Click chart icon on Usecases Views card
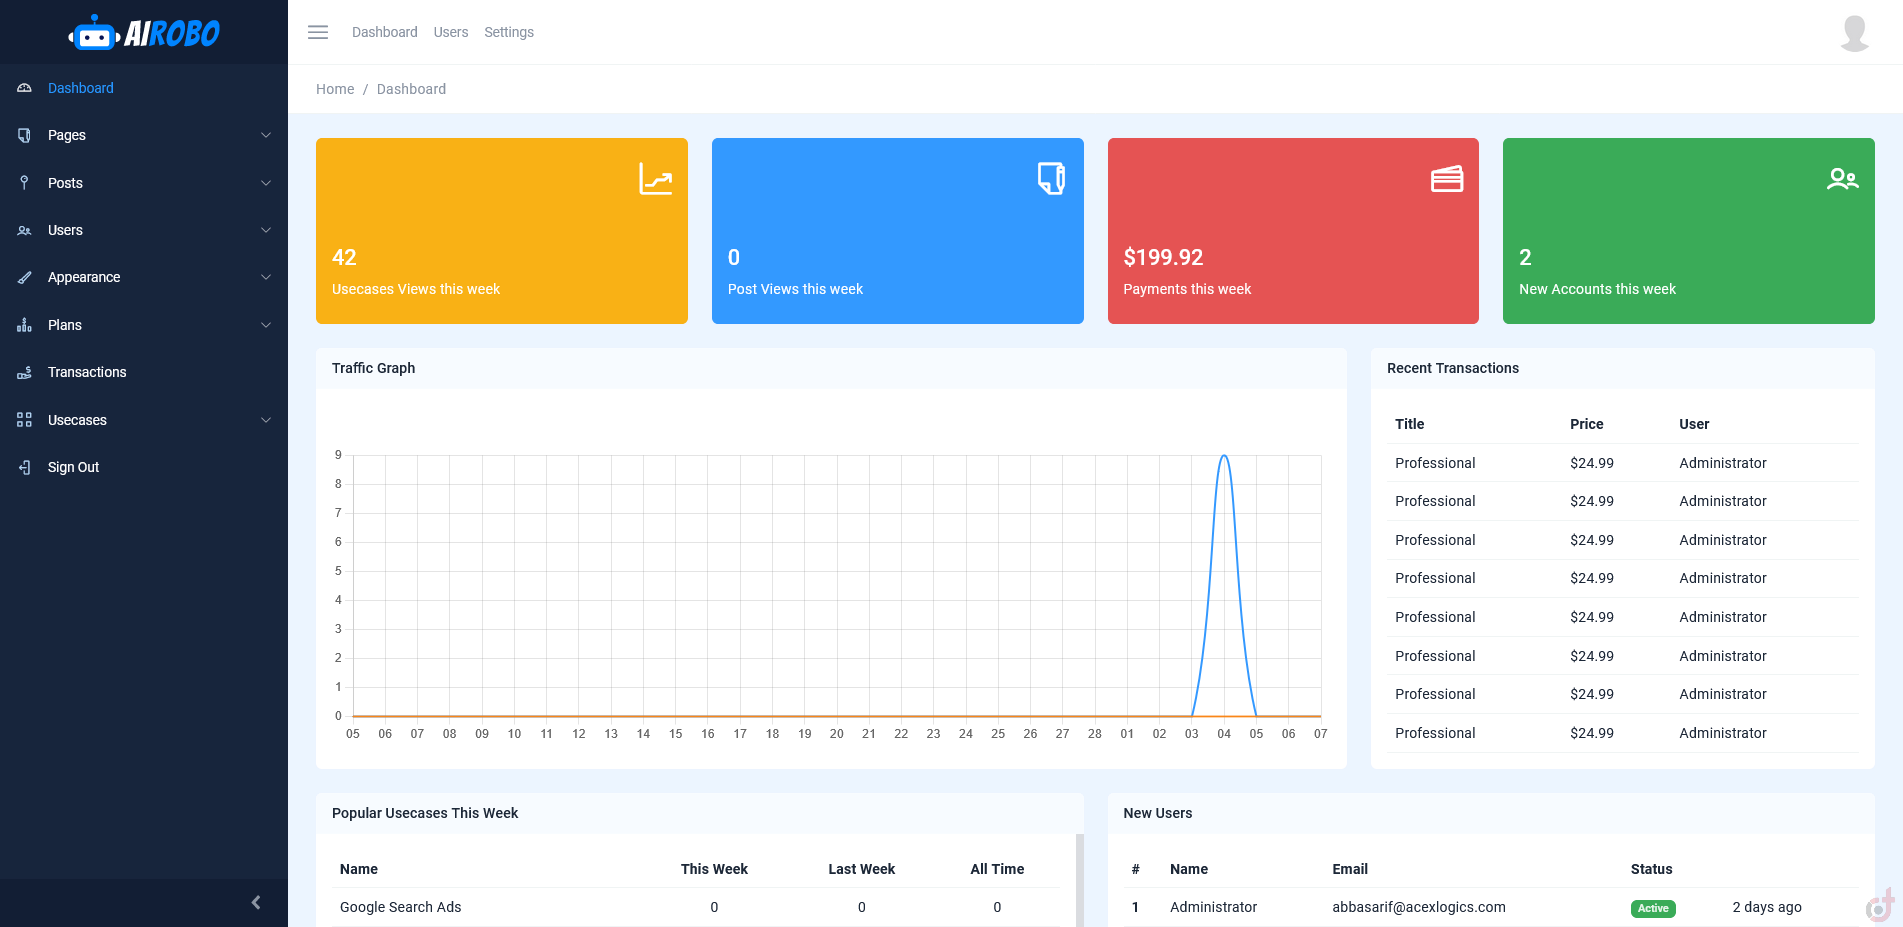The width and height of the screenshot is (1903, 927). (655, 179)
